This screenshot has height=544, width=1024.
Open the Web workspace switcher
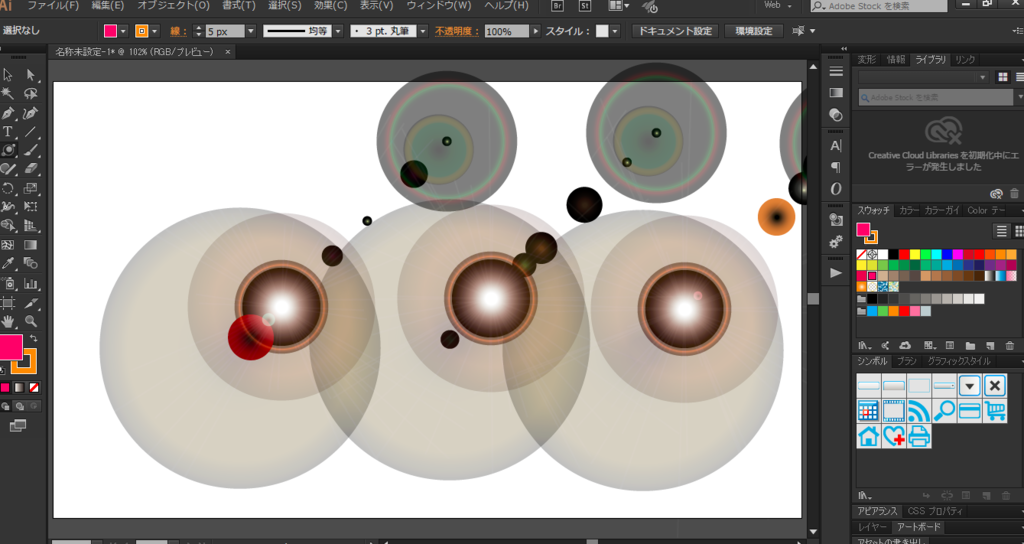pos(778,5)
